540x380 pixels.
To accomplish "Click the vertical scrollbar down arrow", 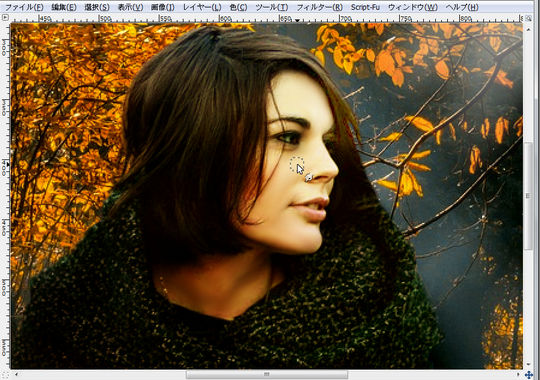I will (528, 364).
